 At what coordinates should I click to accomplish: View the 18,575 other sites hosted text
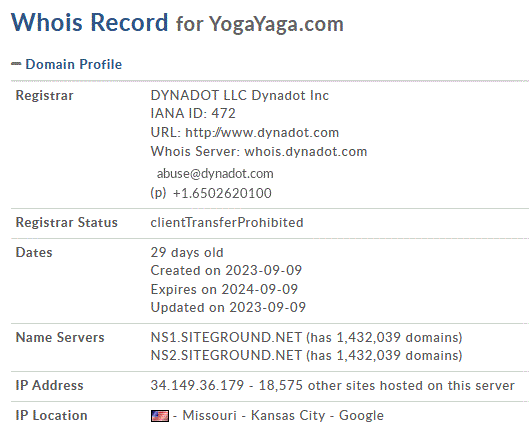387,385
